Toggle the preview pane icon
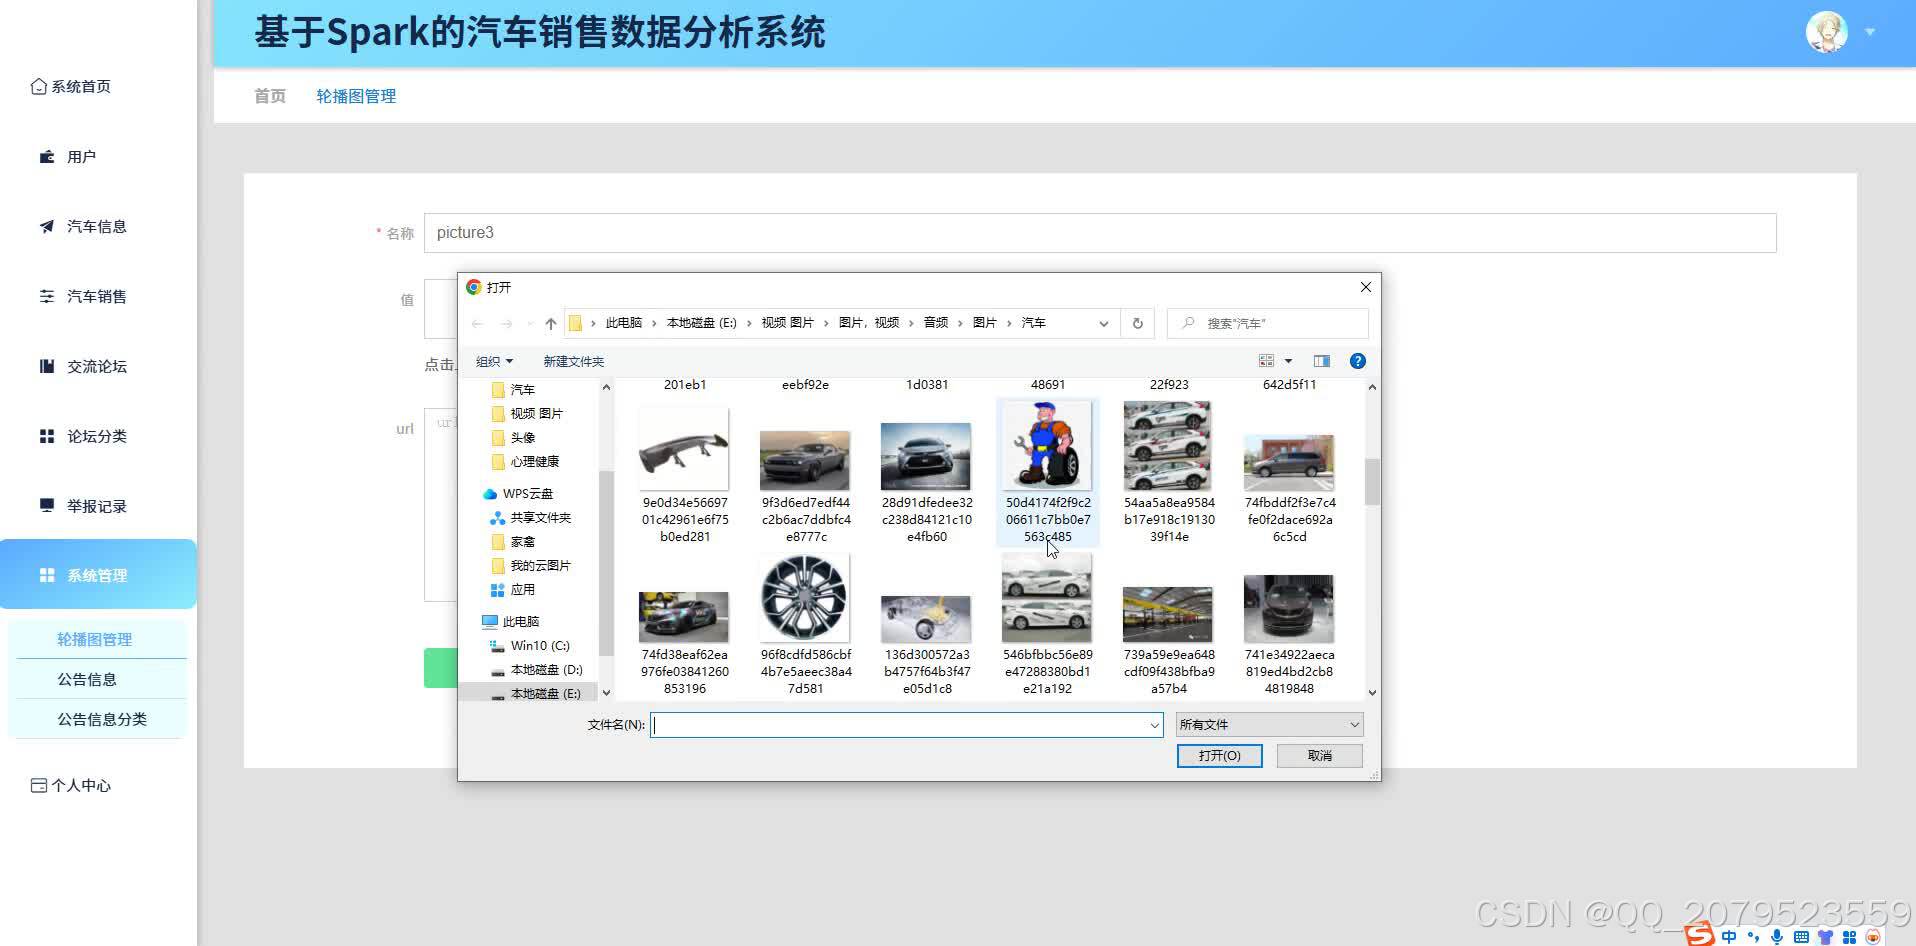 tap(1322, 361)
